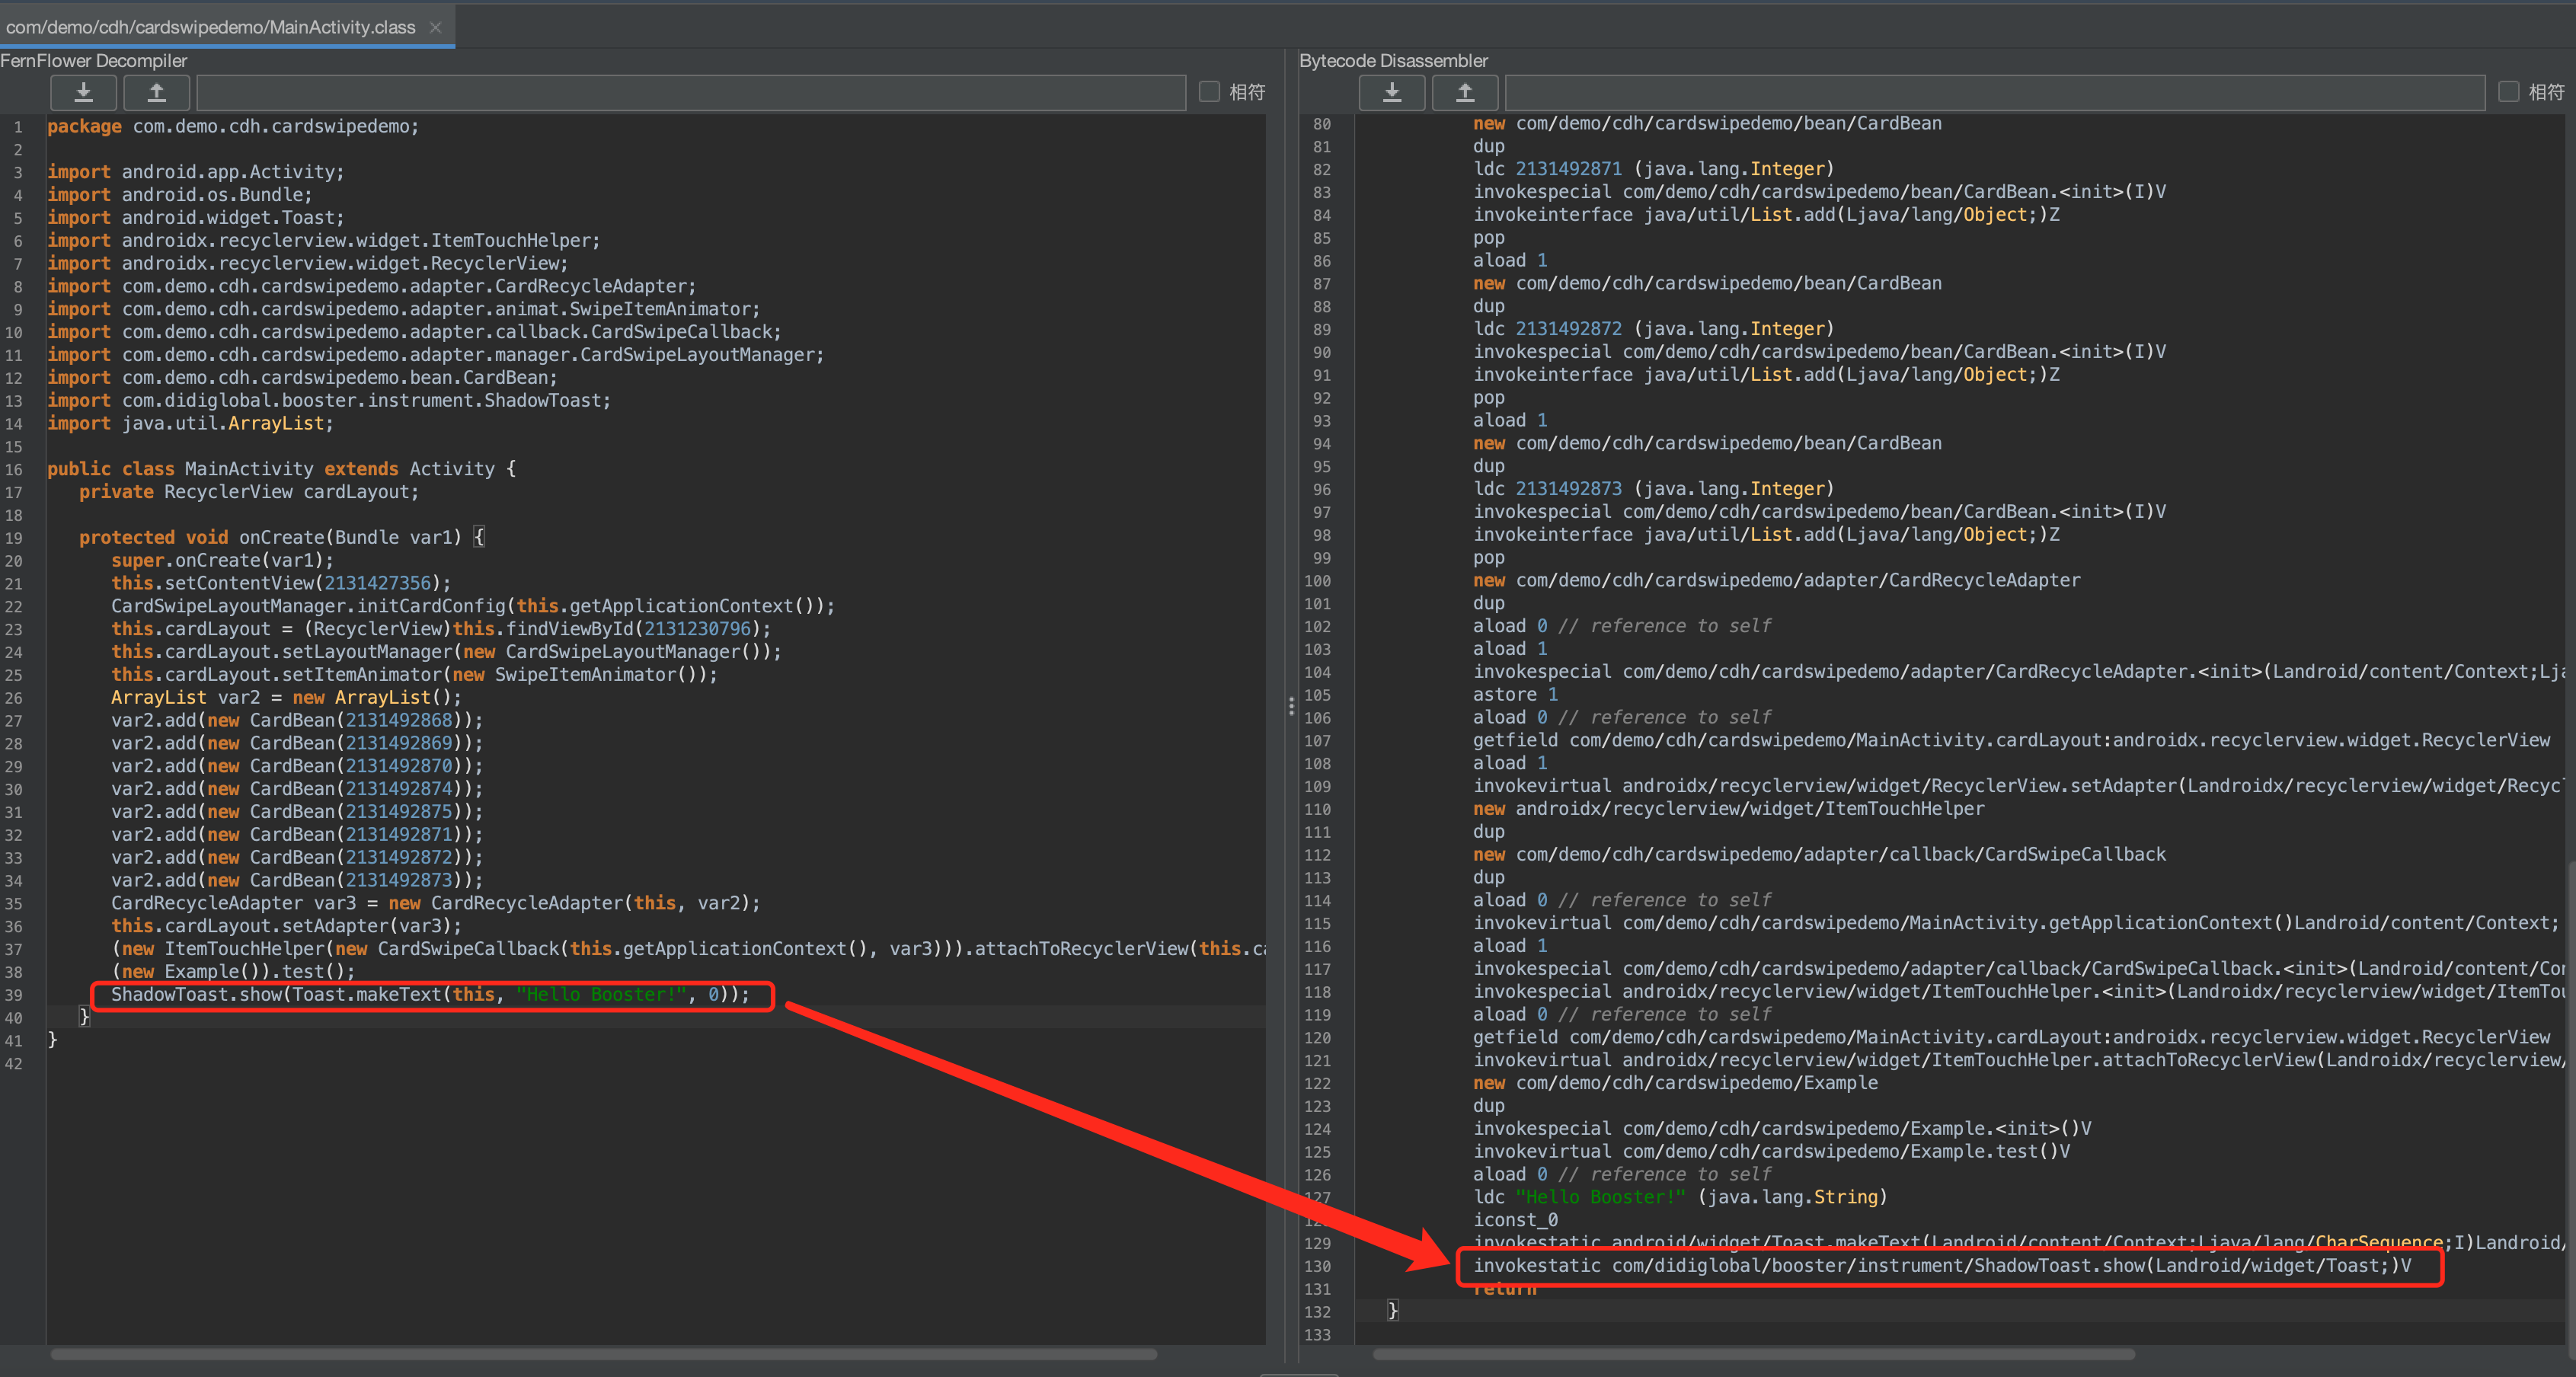Viewport: 2576px width, 1377px height.
Task: Click the invokestatic ShadowToast.show bytecode line
Action: [x=1940, y=1266]
